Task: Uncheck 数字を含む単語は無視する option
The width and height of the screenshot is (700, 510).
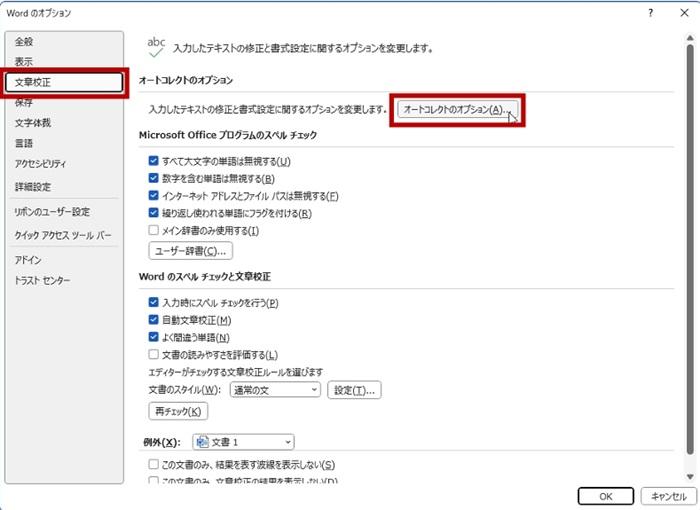Action: pos(153,178)
